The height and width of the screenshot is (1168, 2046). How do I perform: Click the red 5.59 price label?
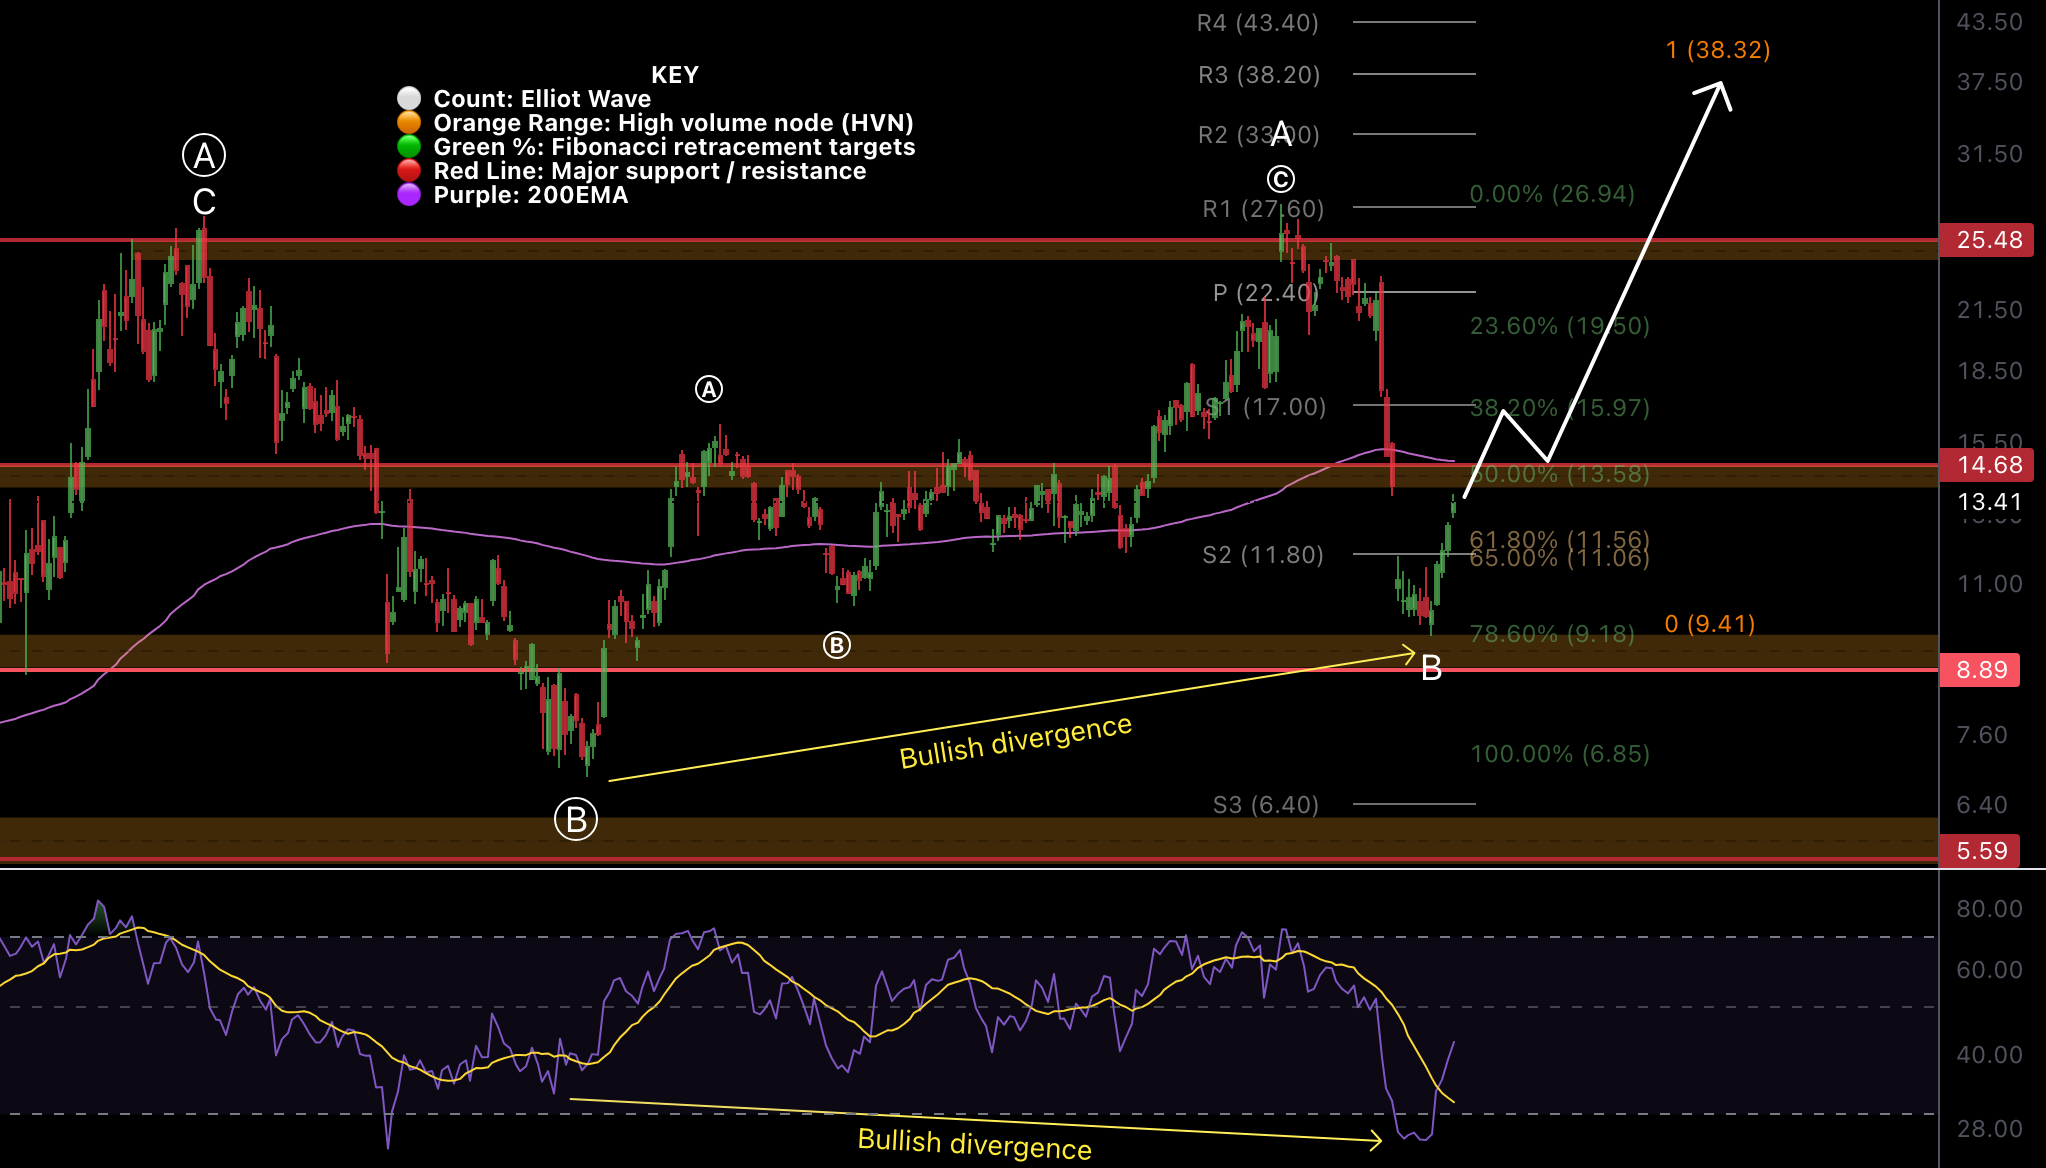tap(1979, 851)
